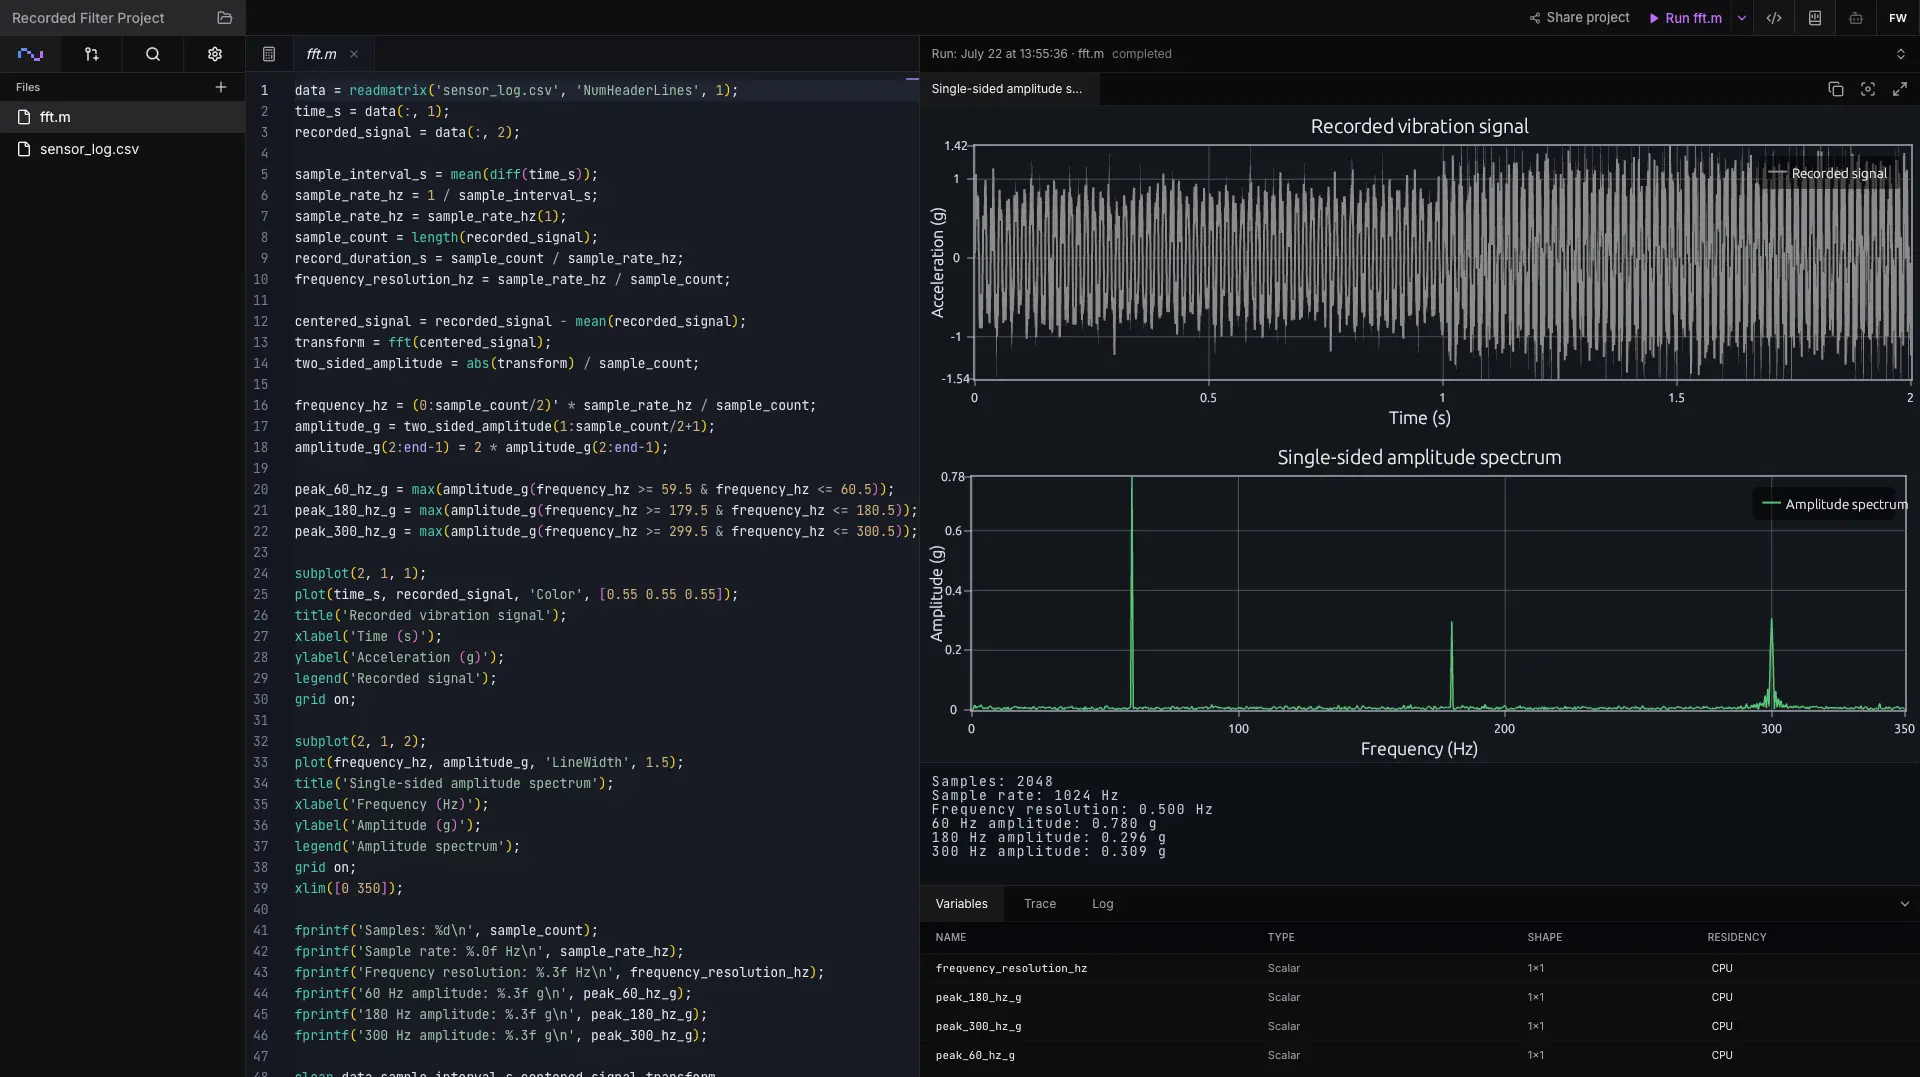
Task: Select the peak_300_hz_g variable row
Action: [1419, 1026]
